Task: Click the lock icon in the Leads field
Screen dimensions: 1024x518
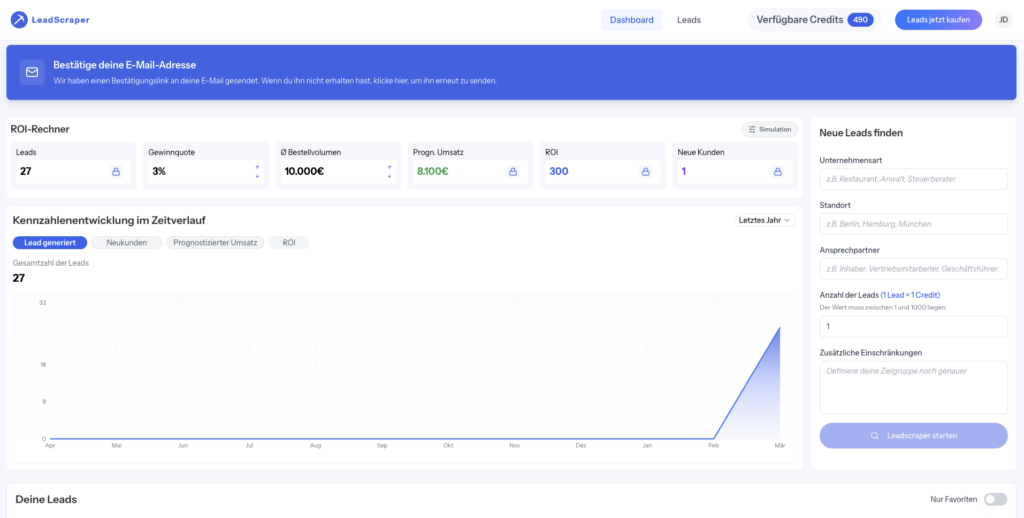Action: [115, 172]
